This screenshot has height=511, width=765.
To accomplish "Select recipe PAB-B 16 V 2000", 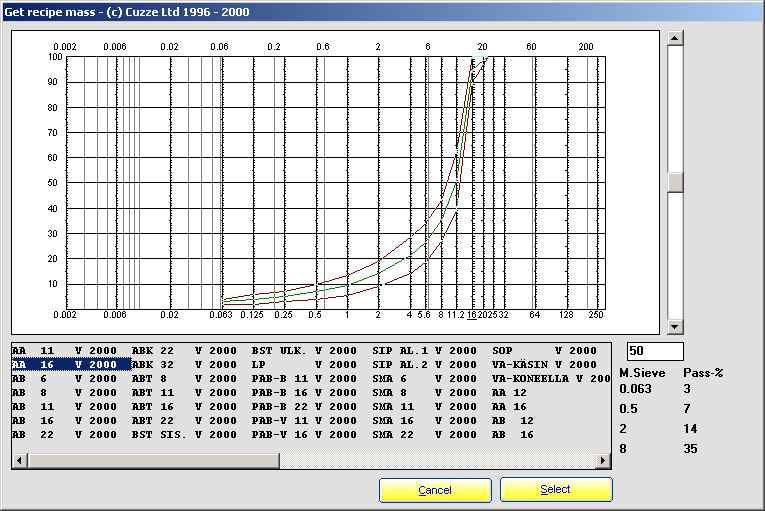I will point(304,393).
